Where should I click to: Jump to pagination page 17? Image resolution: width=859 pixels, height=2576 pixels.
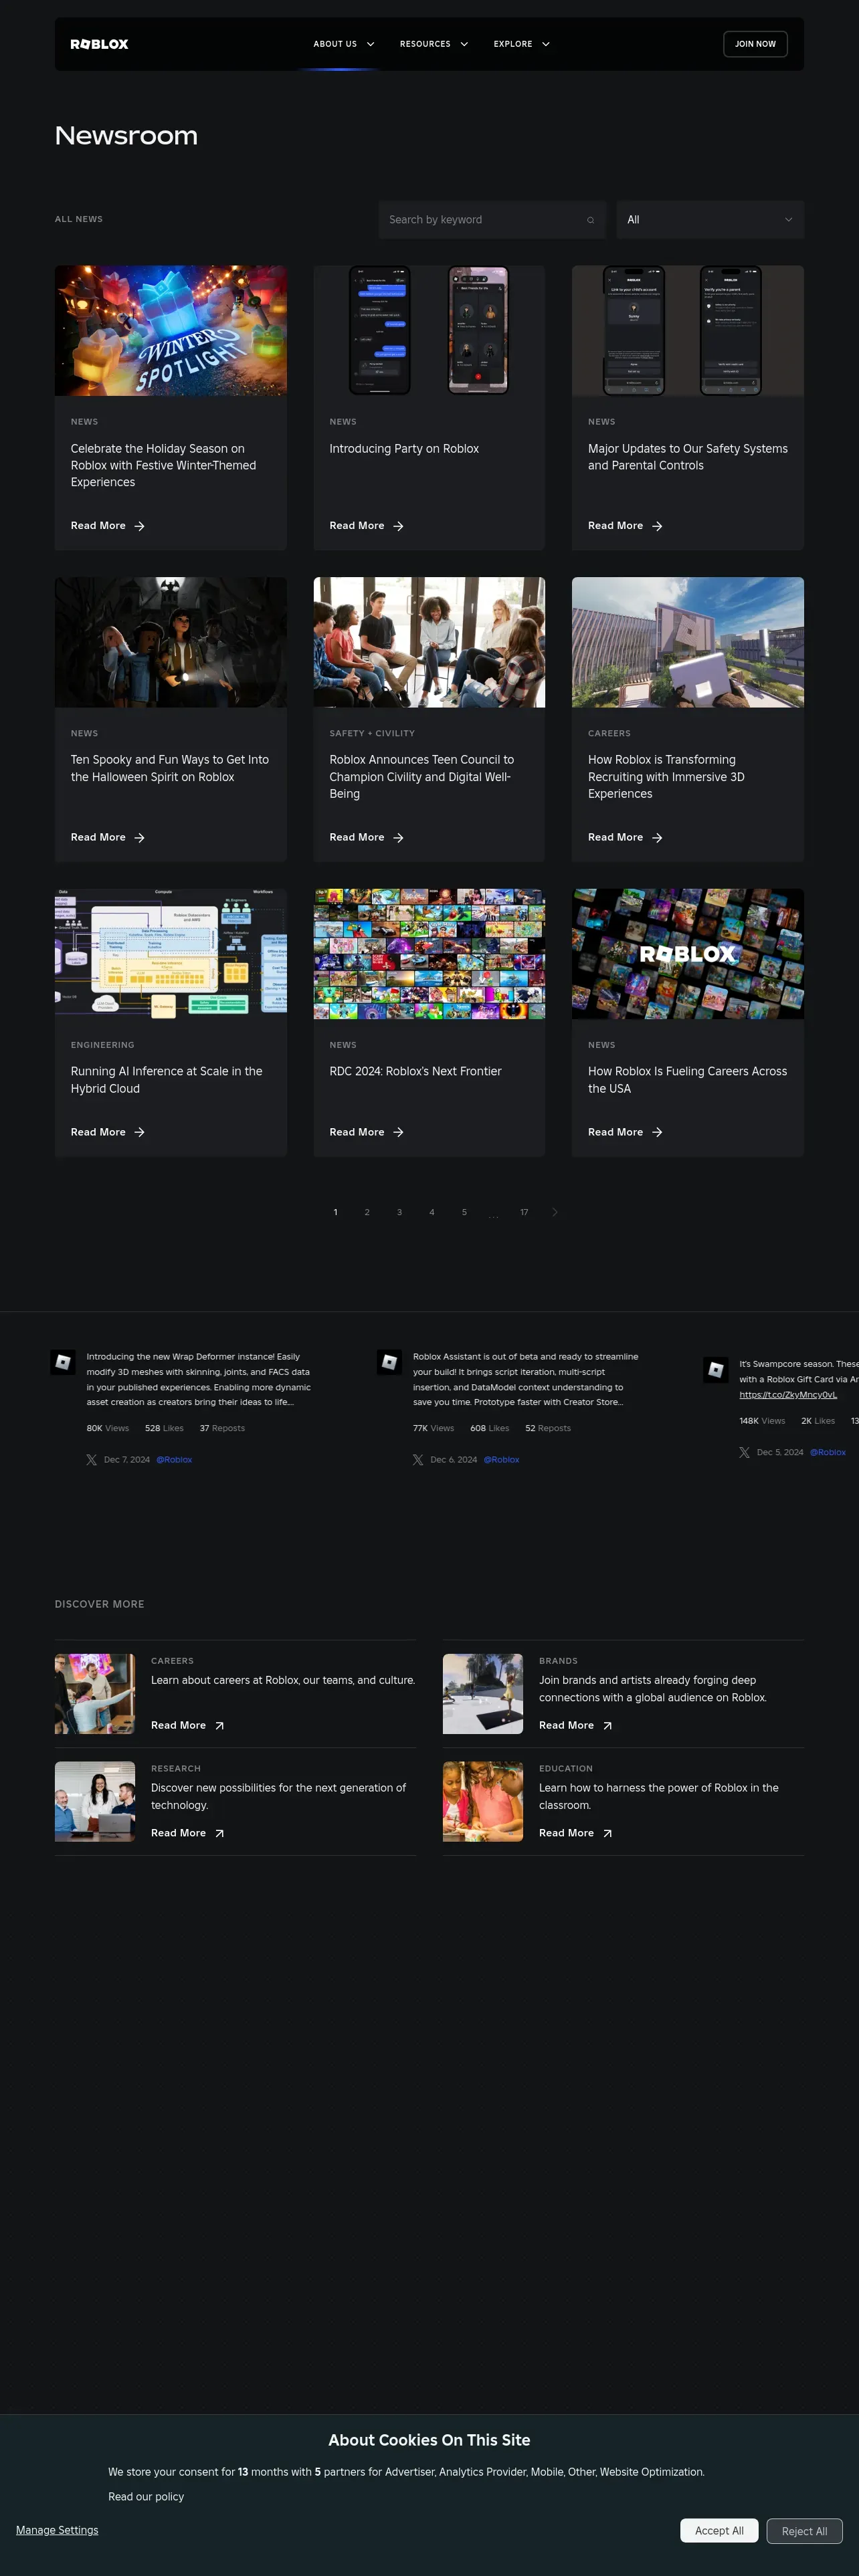point(524,1212)
